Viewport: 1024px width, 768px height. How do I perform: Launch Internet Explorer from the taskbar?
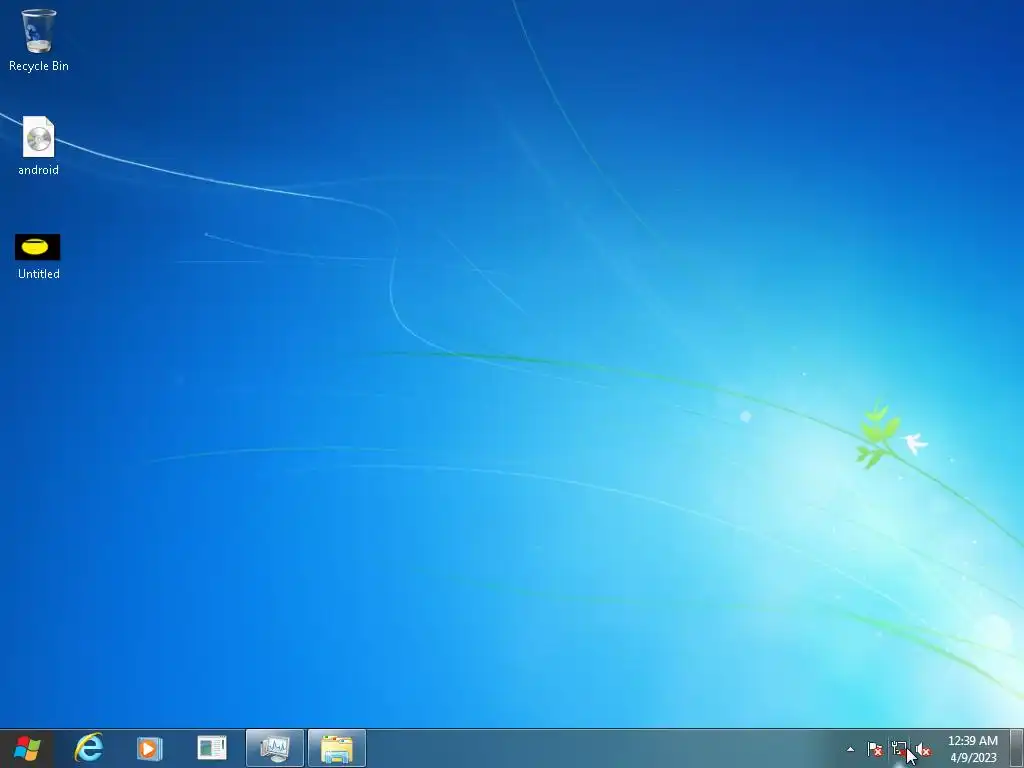(x=89, y=748)
